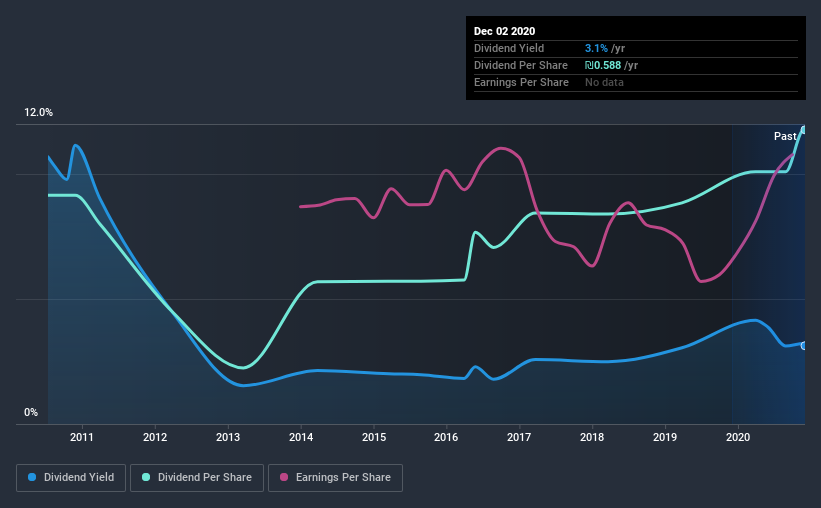The height and width of the screenshot is (508, 821).
Task: Click the ₪0.588 Dividend Per Share value
Action: click(603, 65)
